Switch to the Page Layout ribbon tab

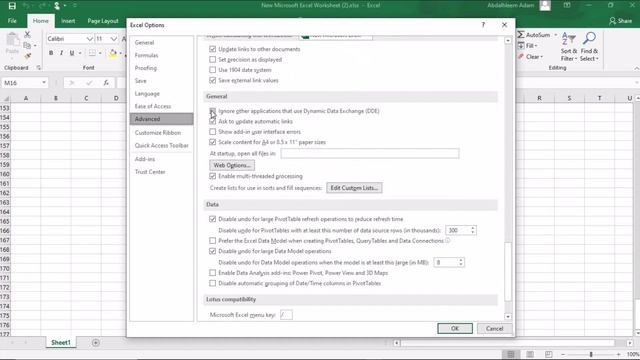pyautogui.click(x=103, y=21)
